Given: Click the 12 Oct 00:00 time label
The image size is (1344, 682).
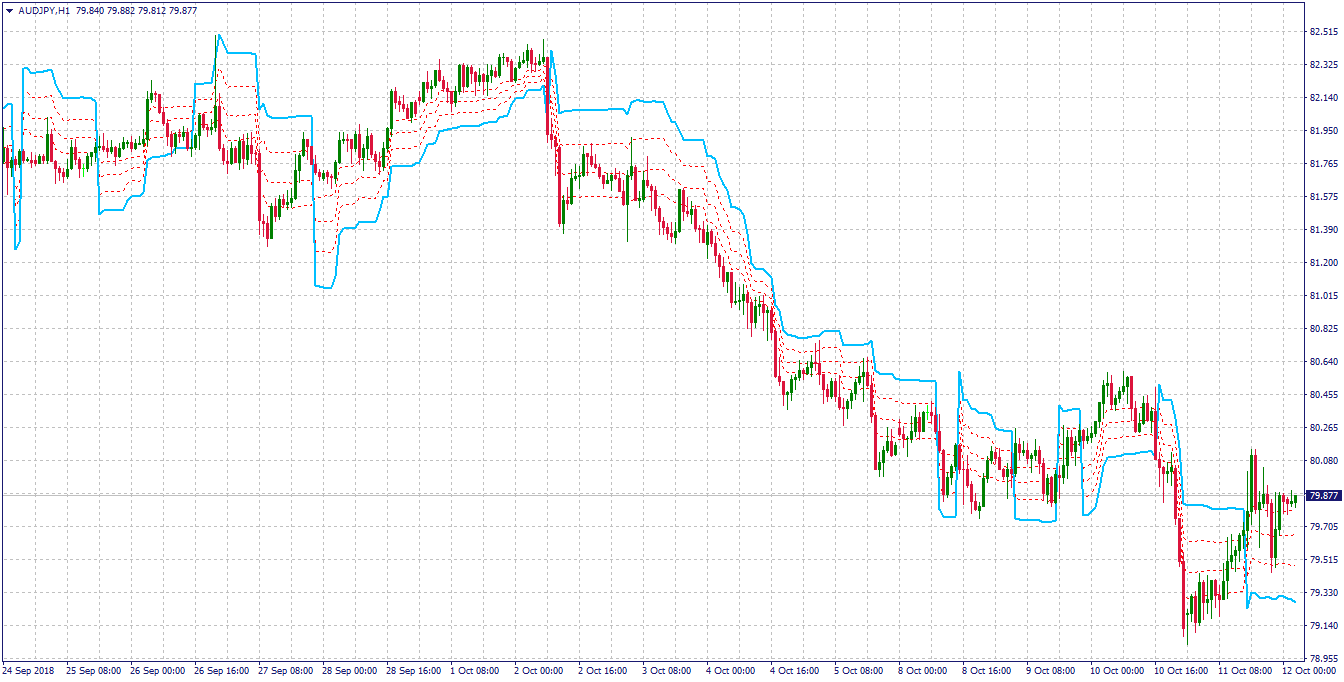Looking at the screenshot, I should [x=1308, y=672].
